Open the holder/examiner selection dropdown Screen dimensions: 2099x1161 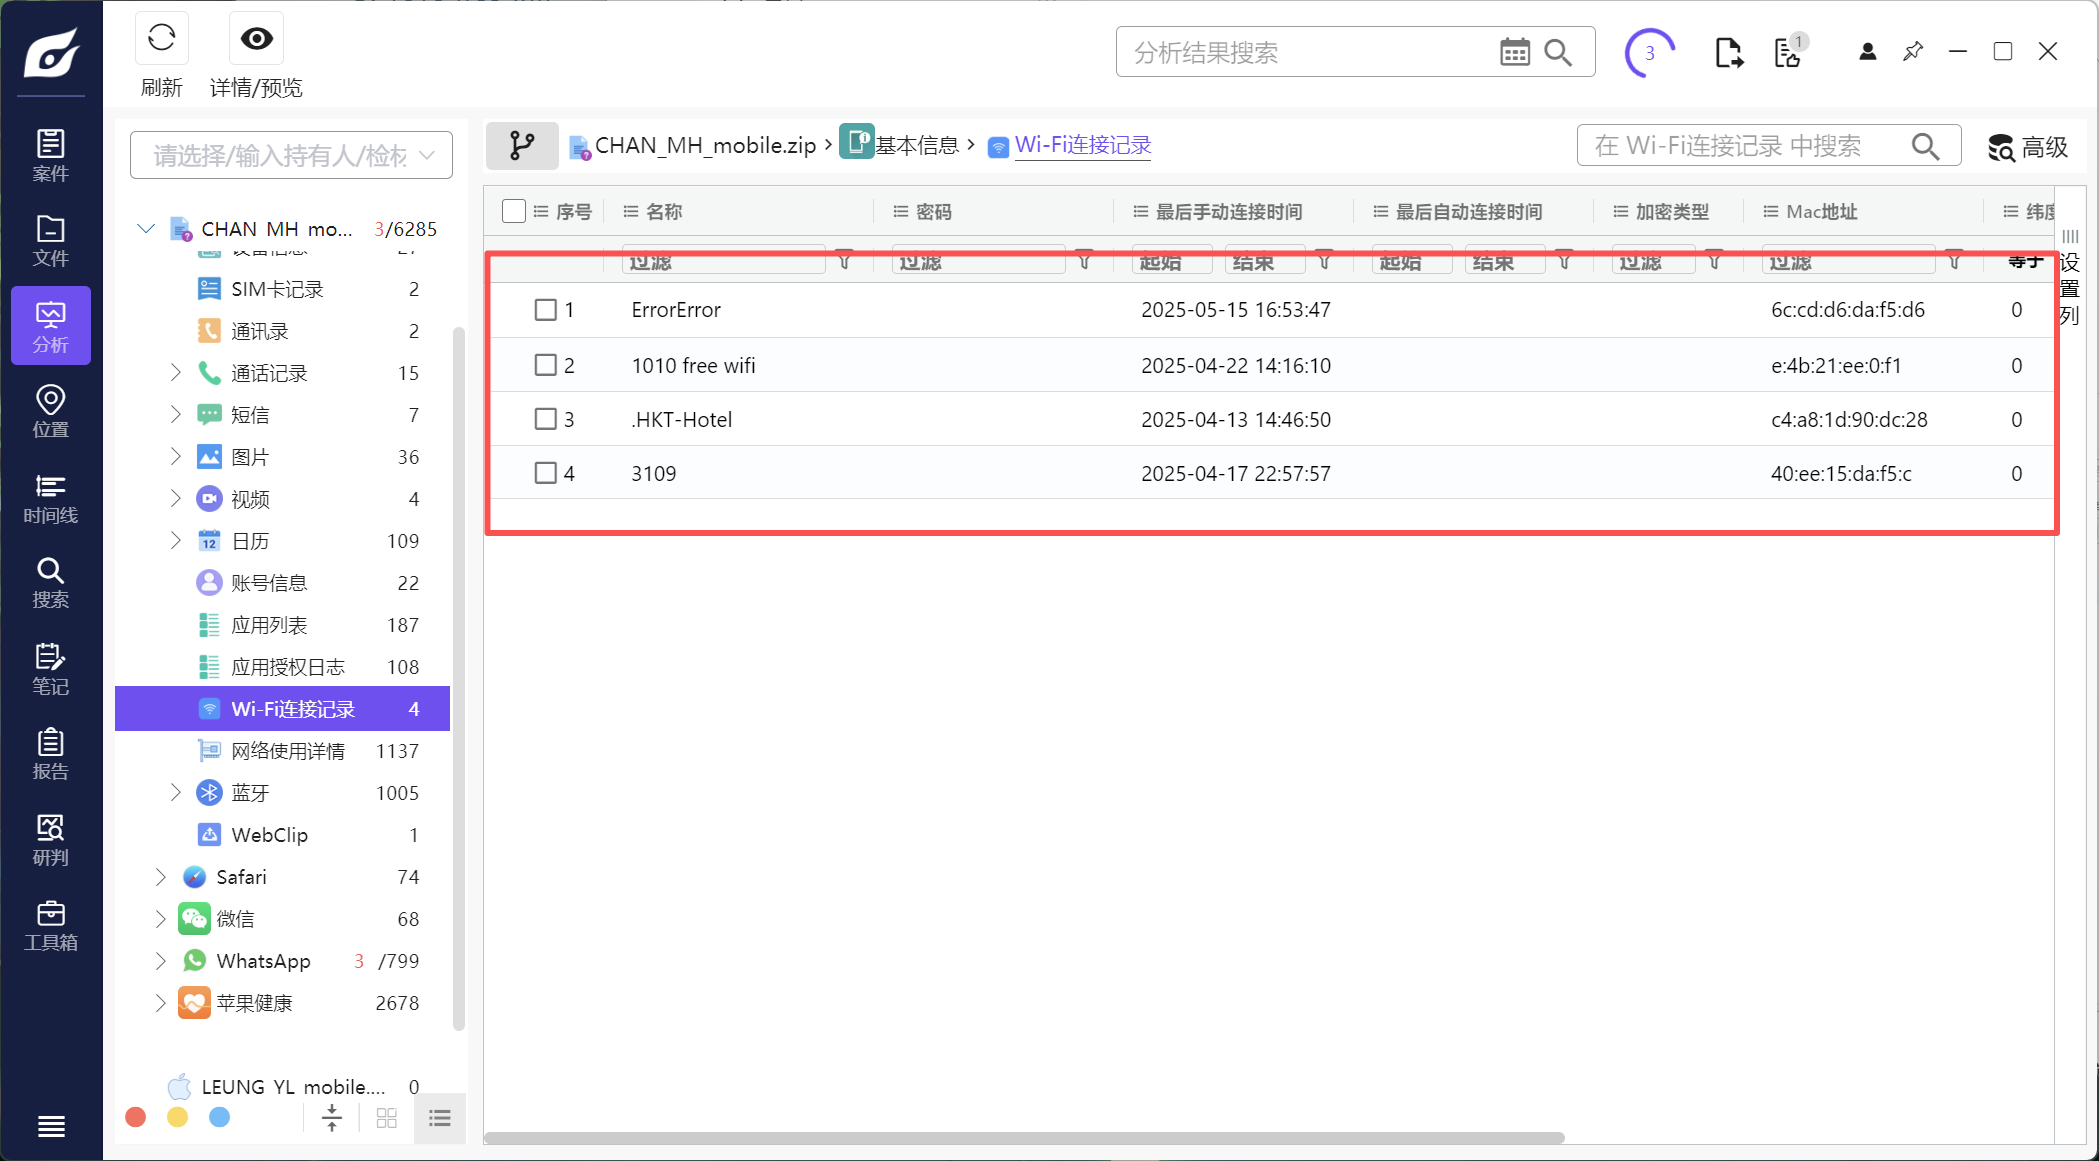click(x=291, y=155)
